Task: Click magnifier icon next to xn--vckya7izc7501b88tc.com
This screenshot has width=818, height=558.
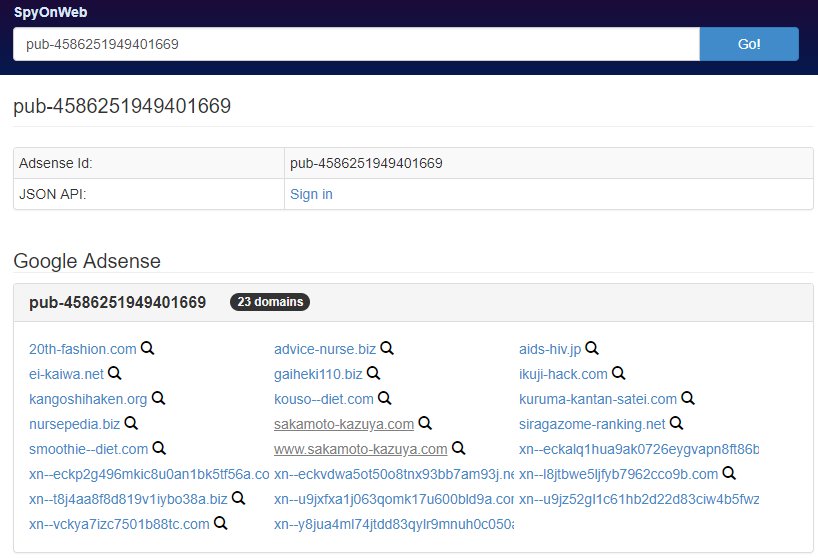Action: pos(221,523)
